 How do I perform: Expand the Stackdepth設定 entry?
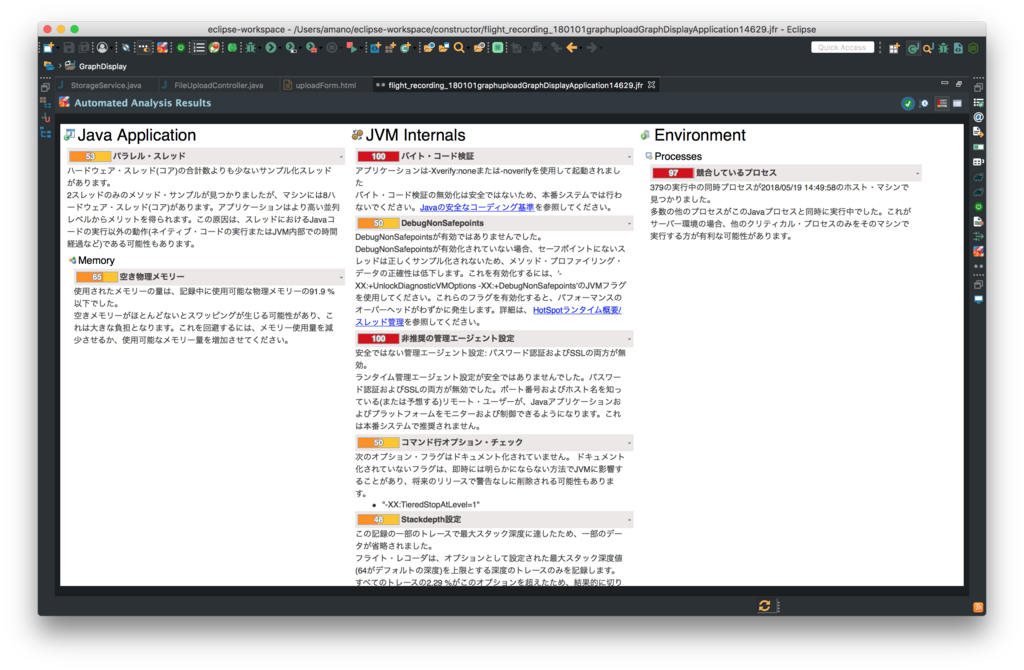(630, 519)
